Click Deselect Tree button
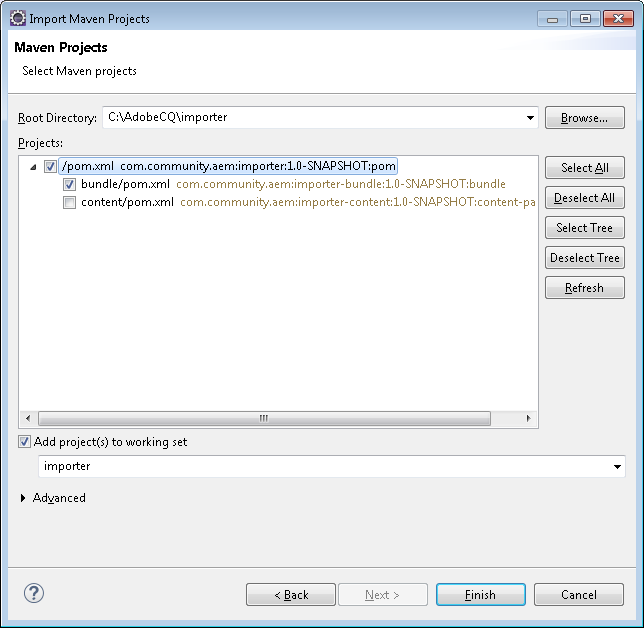 pyautogui.click(x=584, y=258)
